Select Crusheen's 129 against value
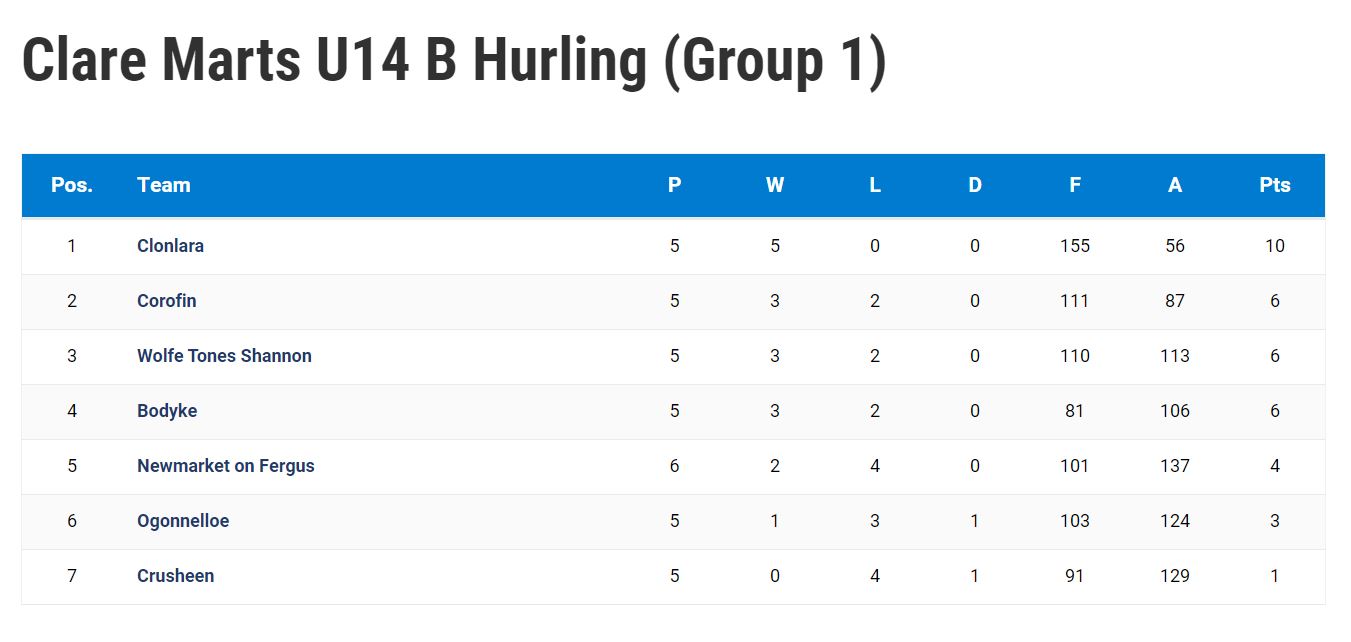 1175,576
